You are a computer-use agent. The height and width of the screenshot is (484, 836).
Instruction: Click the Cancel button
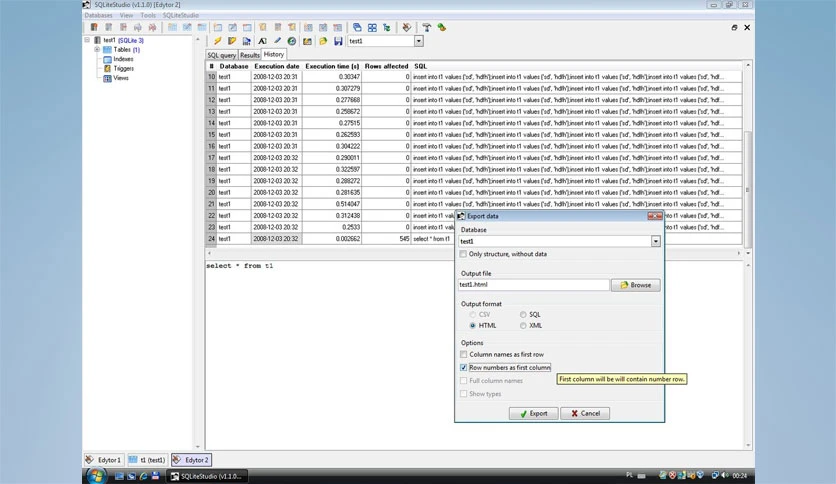tap(585, 414)
